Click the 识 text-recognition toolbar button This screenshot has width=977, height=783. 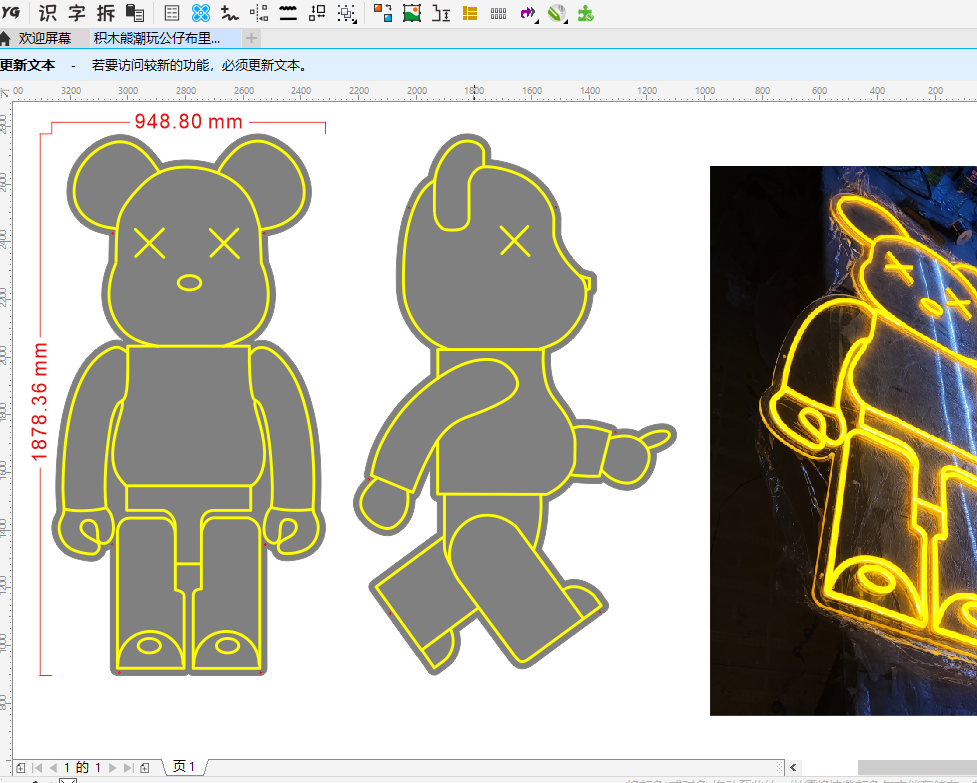tap(47, 13)
